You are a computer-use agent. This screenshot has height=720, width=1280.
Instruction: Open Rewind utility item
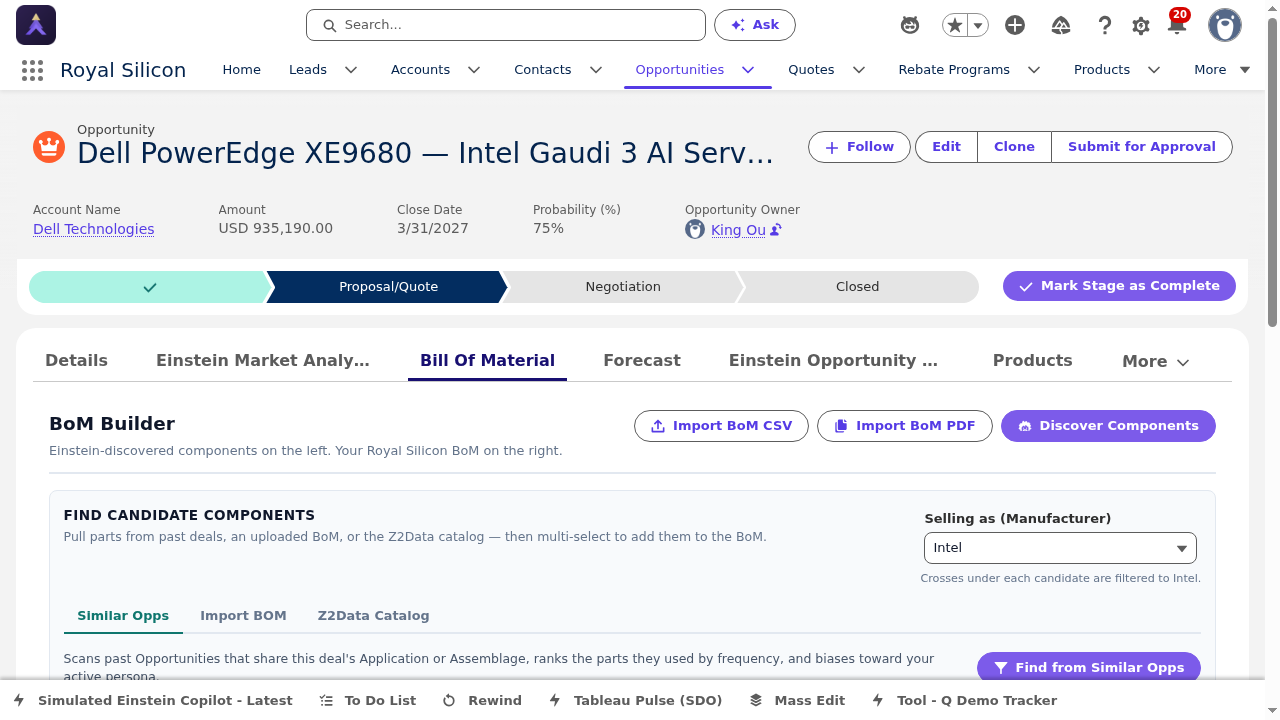(x=482, y=700)
